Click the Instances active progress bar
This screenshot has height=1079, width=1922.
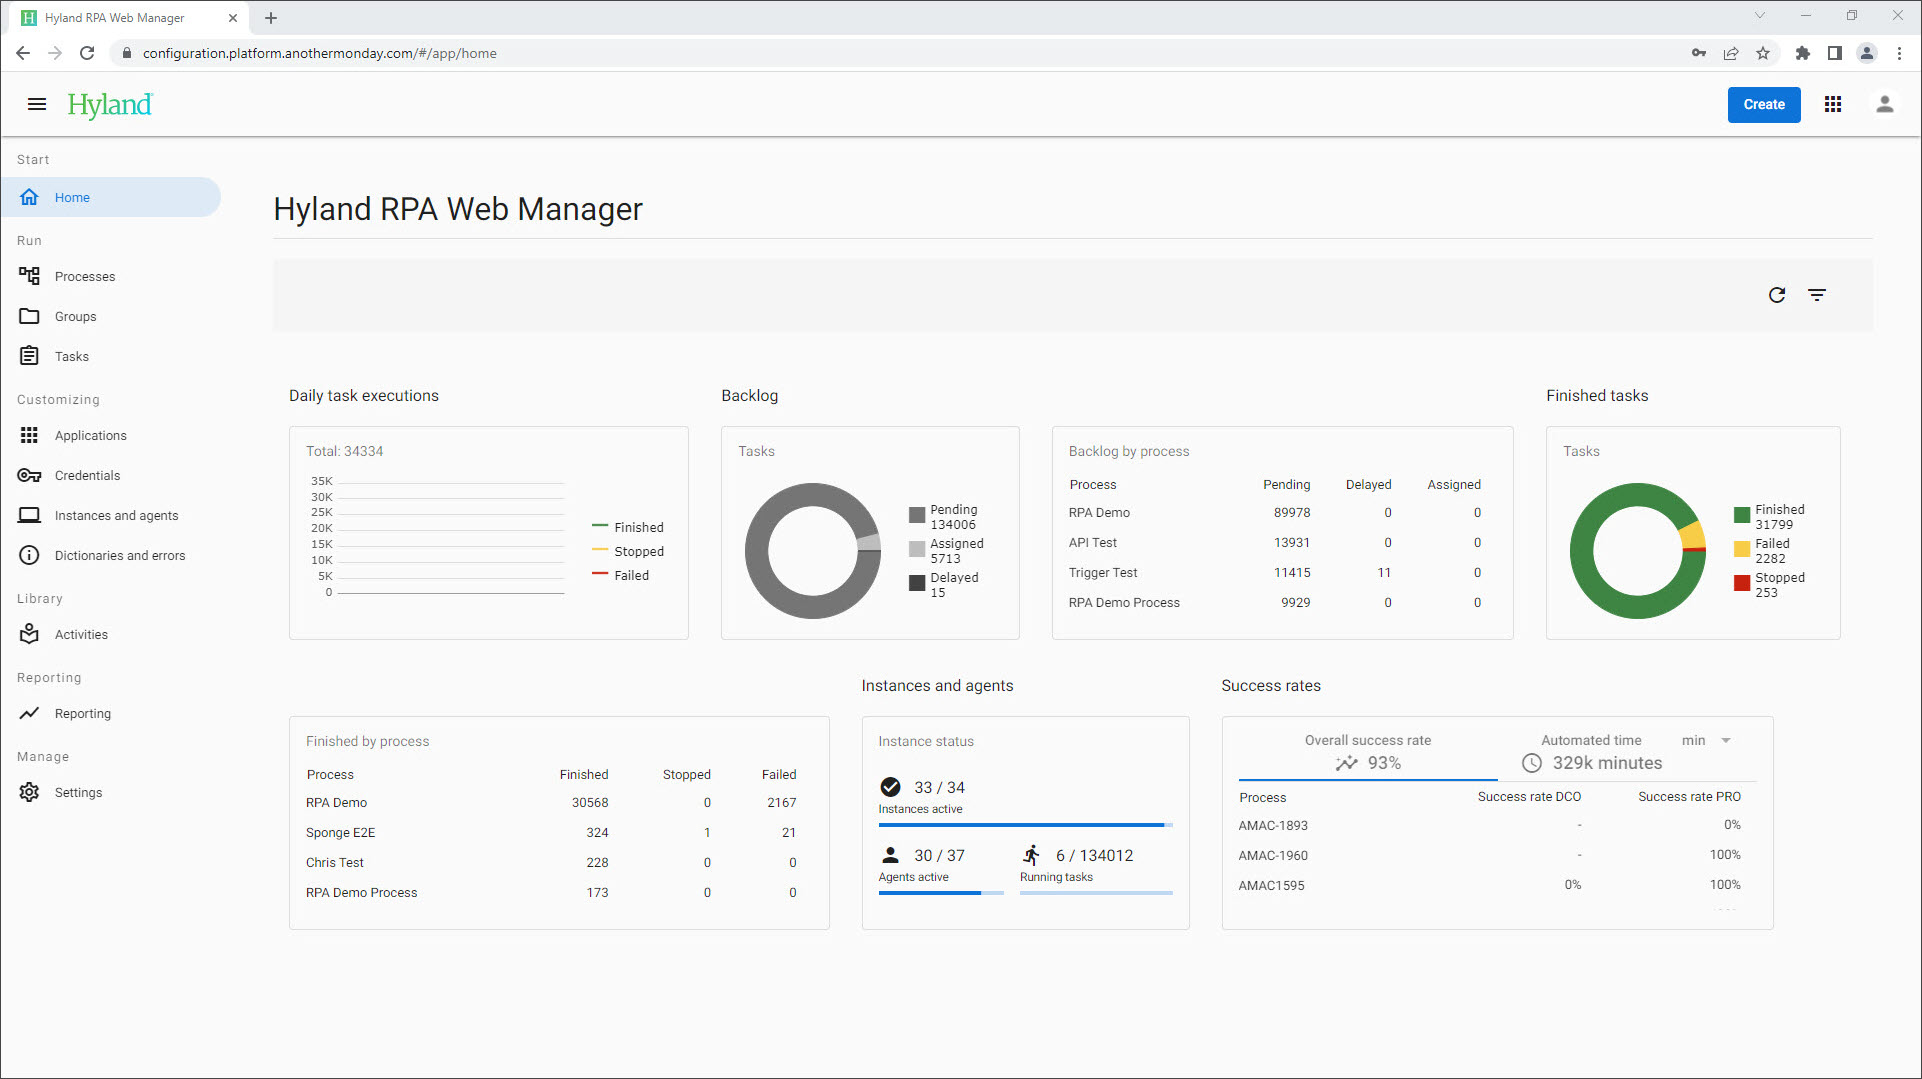[x=1025, y=825]
